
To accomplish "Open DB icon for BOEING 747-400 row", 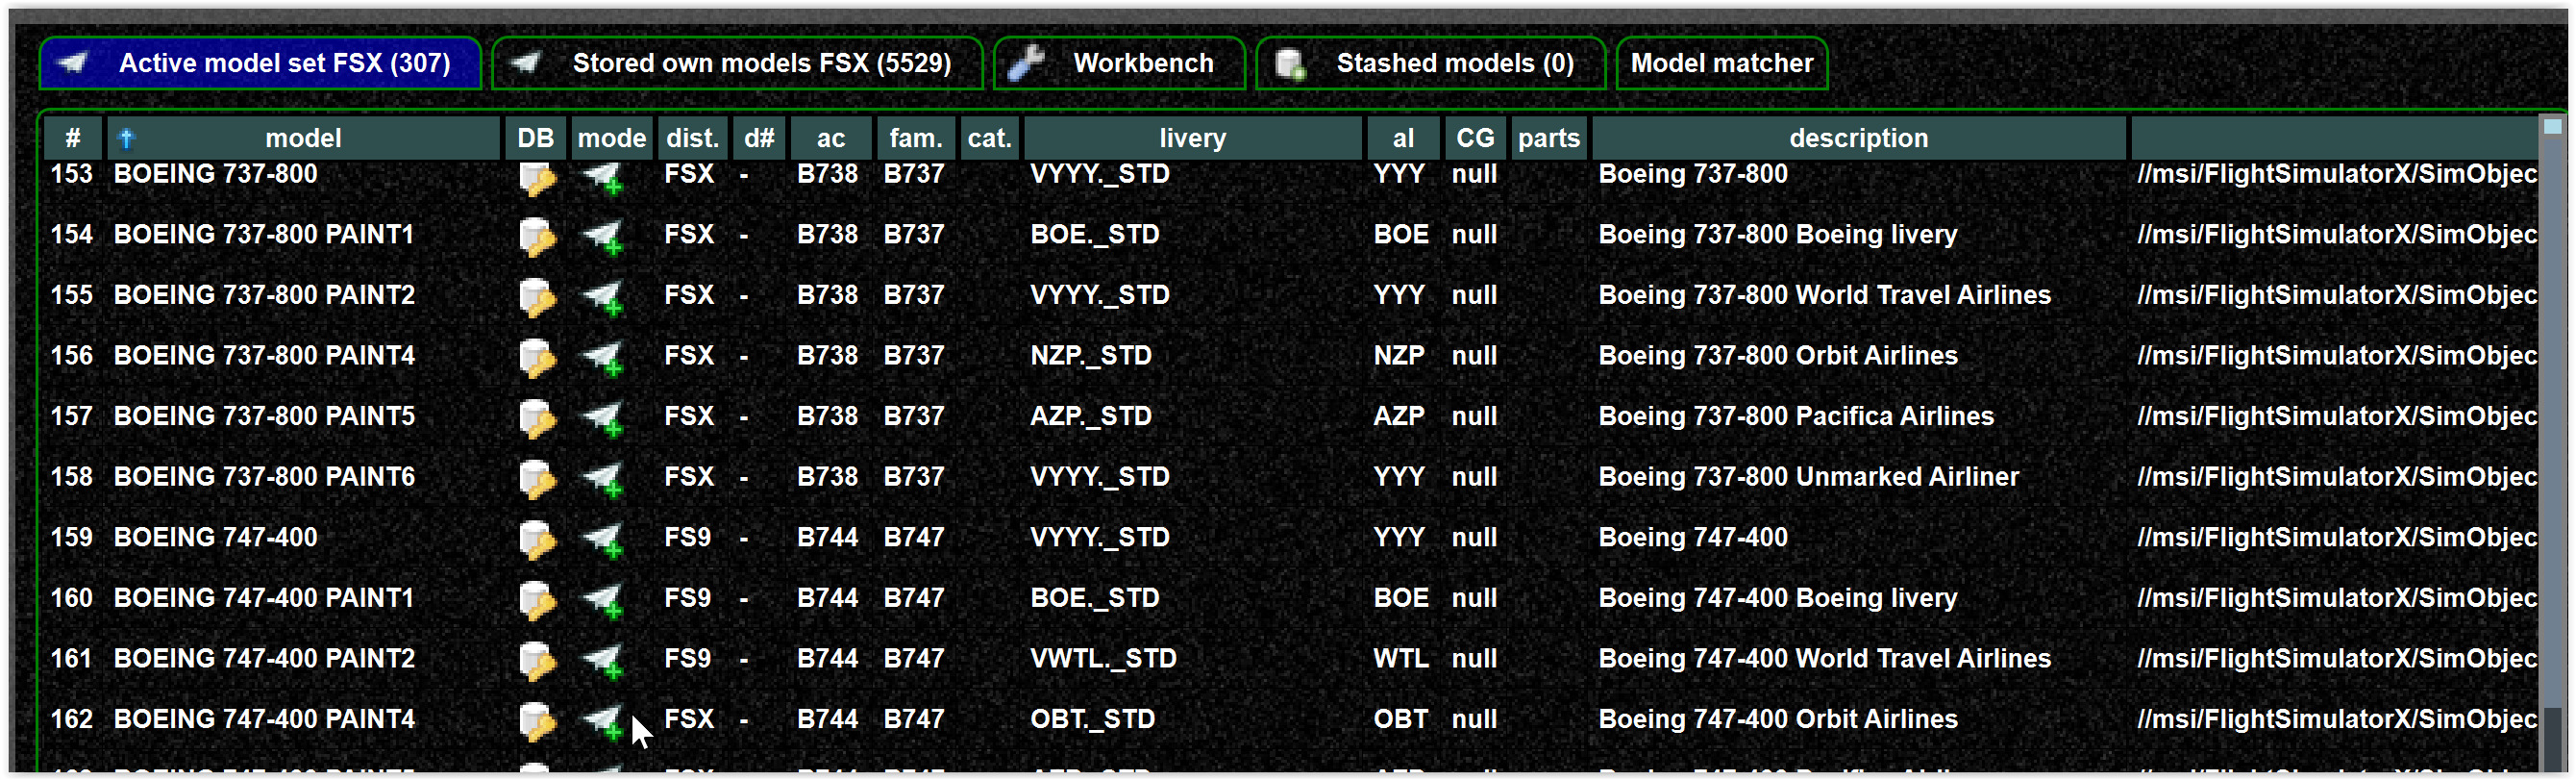I will pos(537,540).
